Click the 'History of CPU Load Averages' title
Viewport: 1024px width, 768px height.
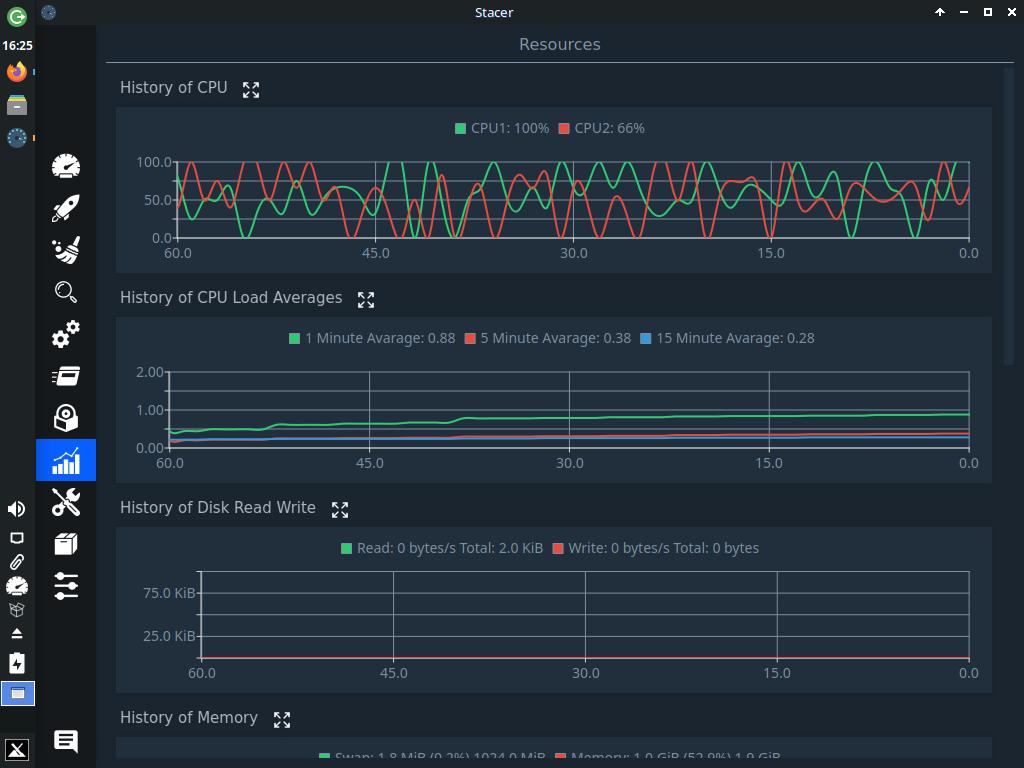point(231,298)
